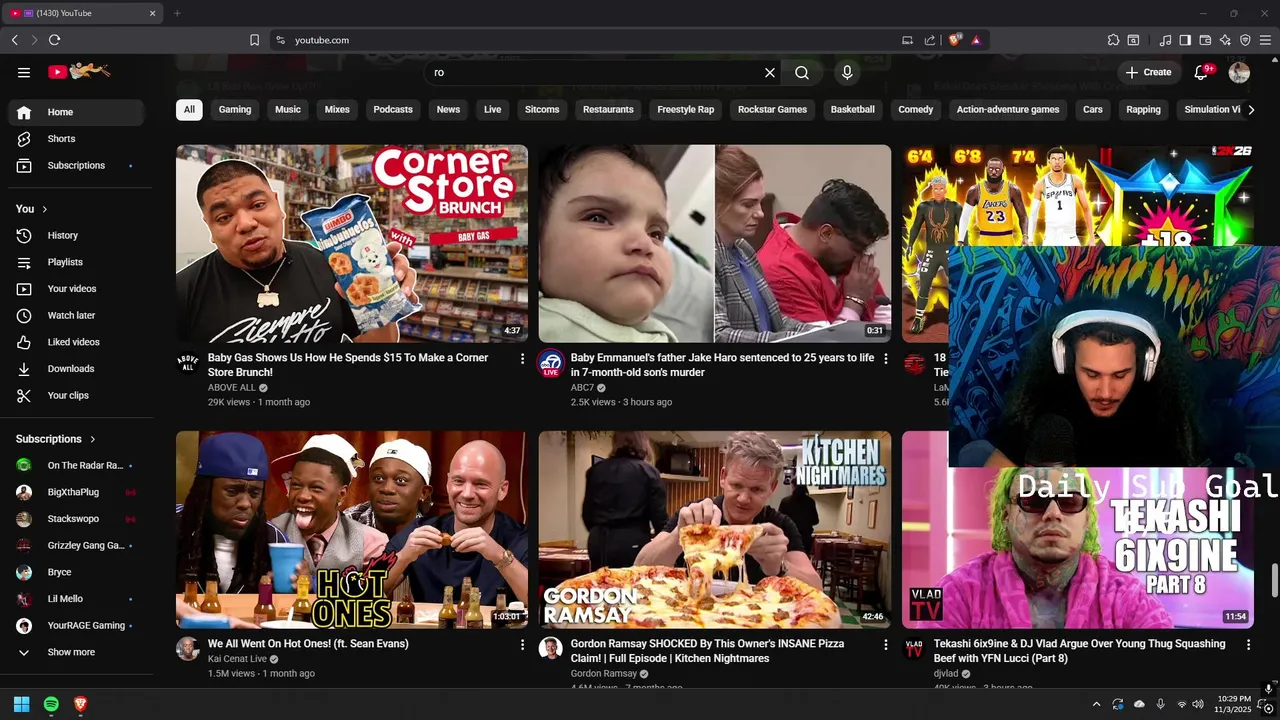This screenshot has width=1280, height=720.
Task: Expand Subscriptions section header
Action: tap(56, 439)
